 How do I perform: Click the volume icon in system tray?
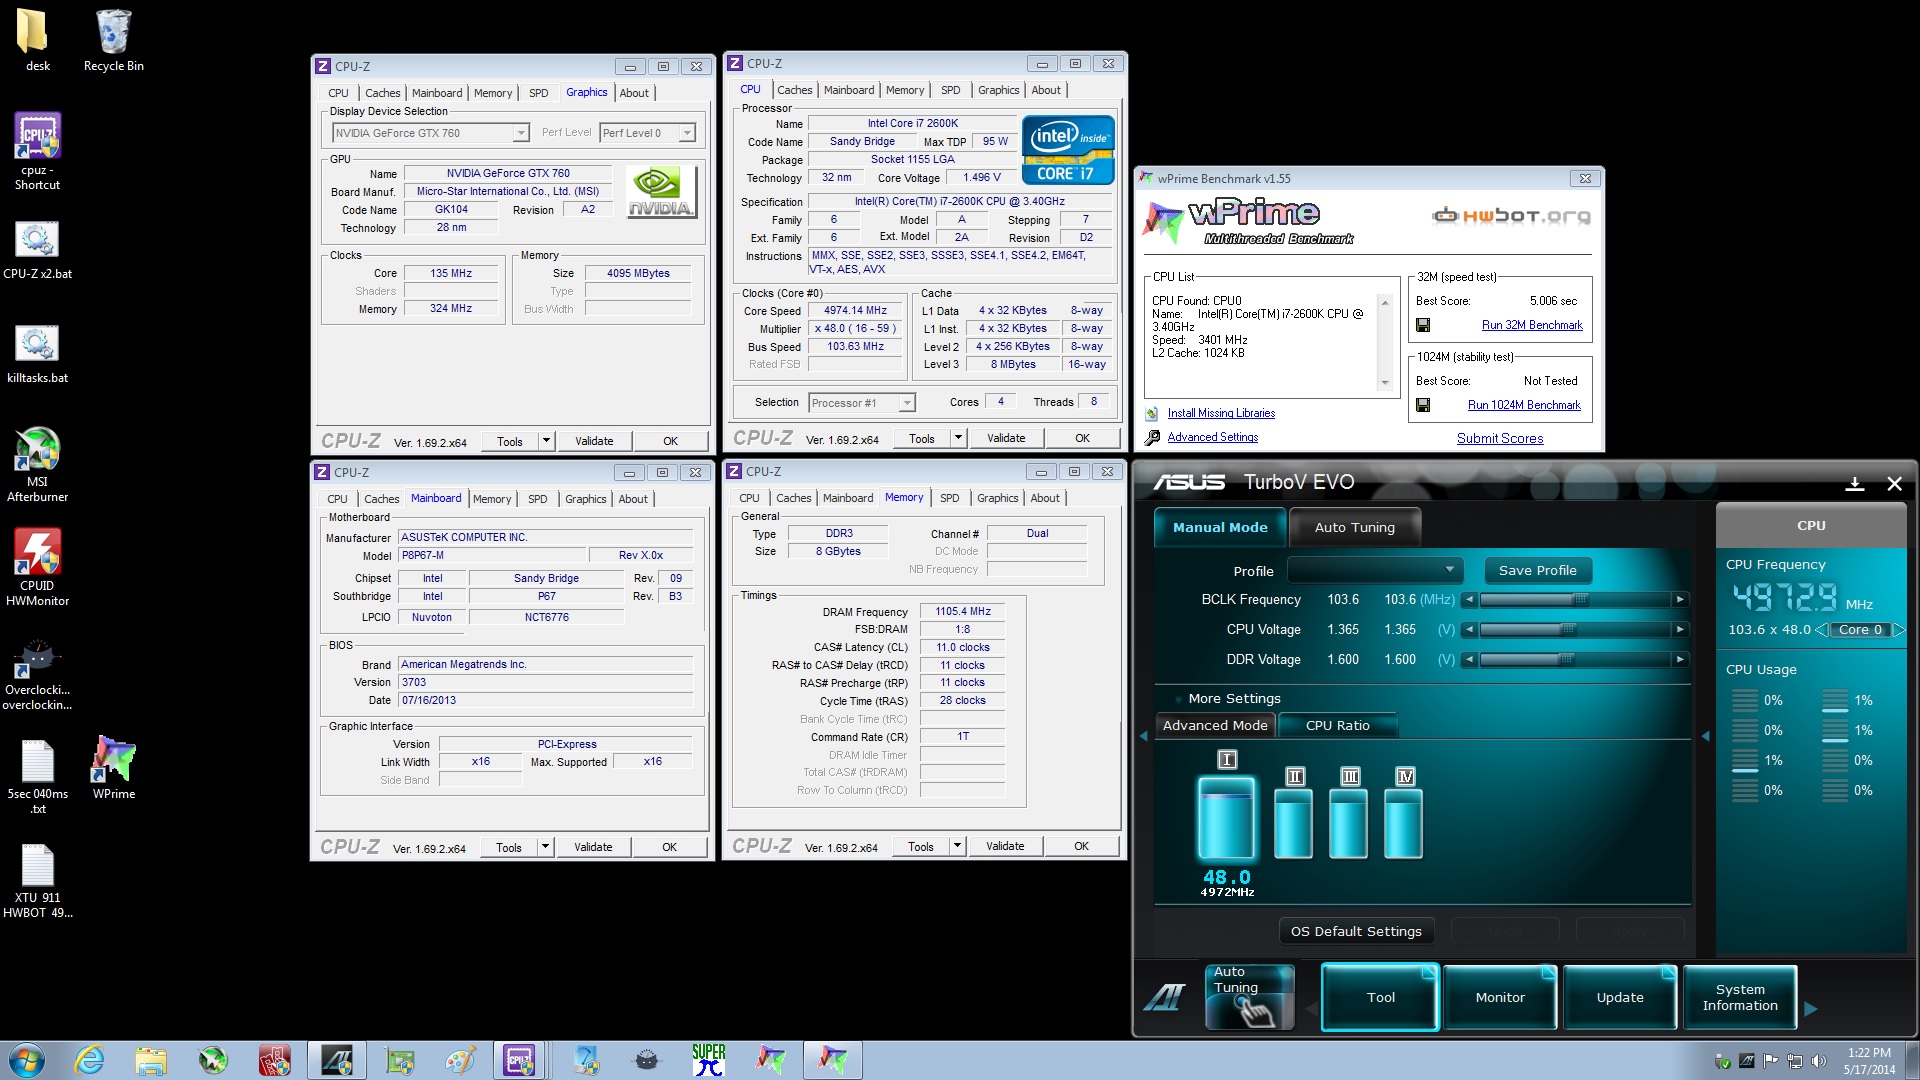point(1818,1061)
